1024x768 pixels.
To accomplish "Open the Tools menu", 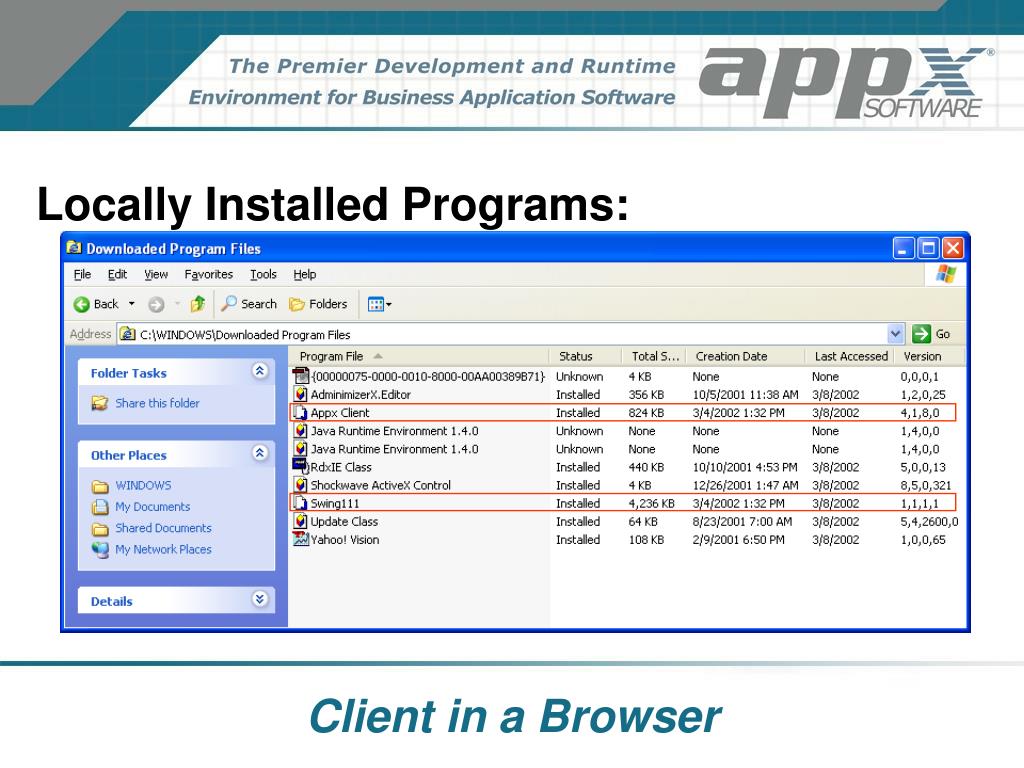I will pos(263,274).
